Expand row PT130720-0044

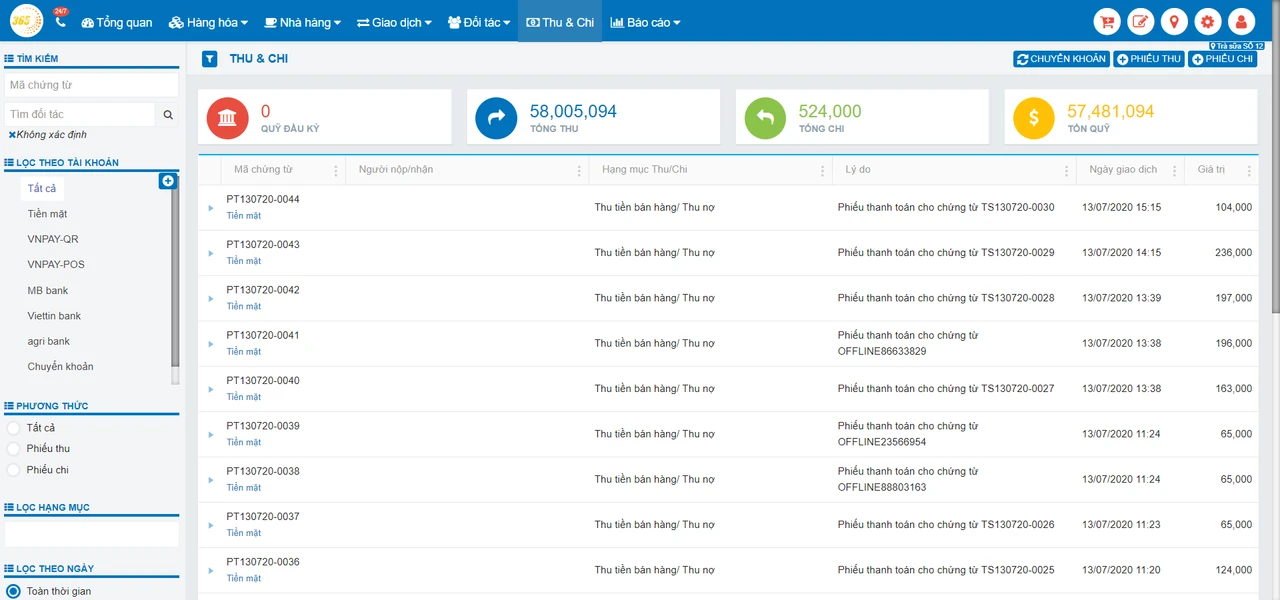point(211,208)
